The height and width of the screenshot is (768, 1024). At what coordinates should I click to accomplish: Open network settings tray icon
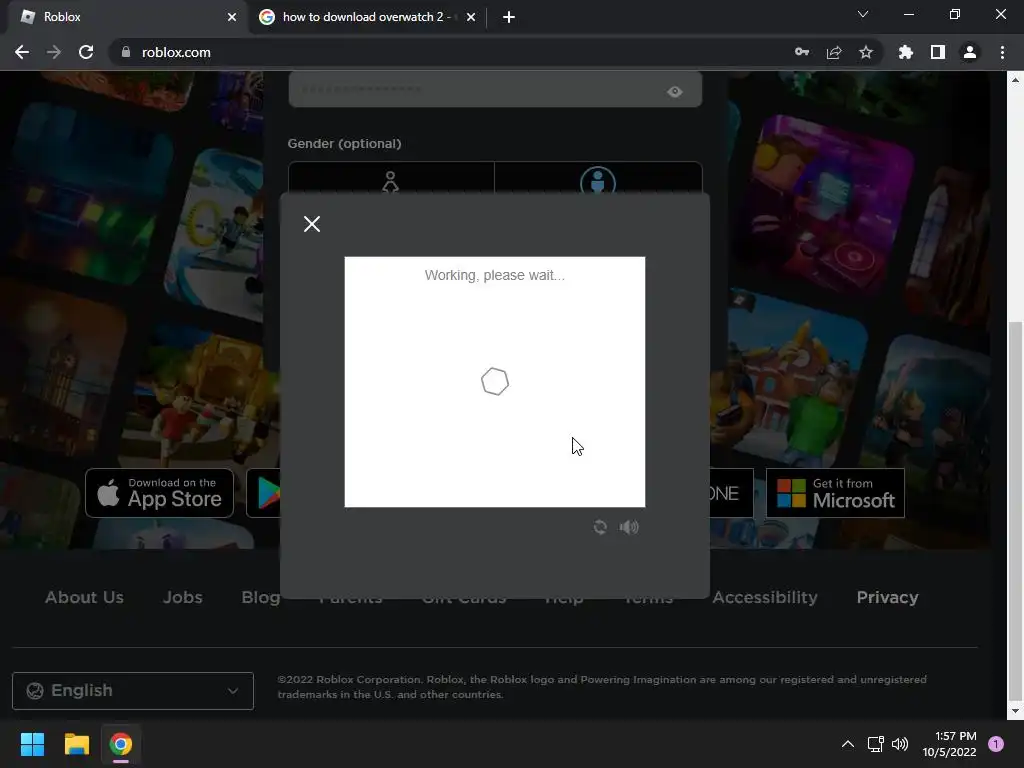(x=875, y=744)
